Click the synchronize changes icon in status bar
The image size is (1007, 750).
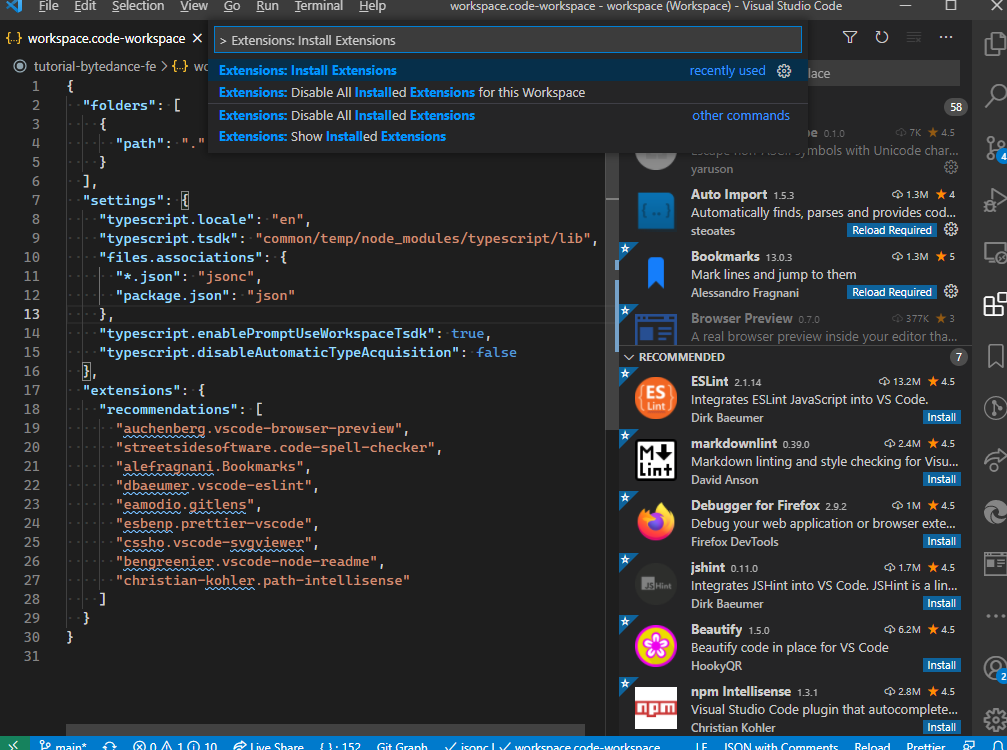(110, 746)
